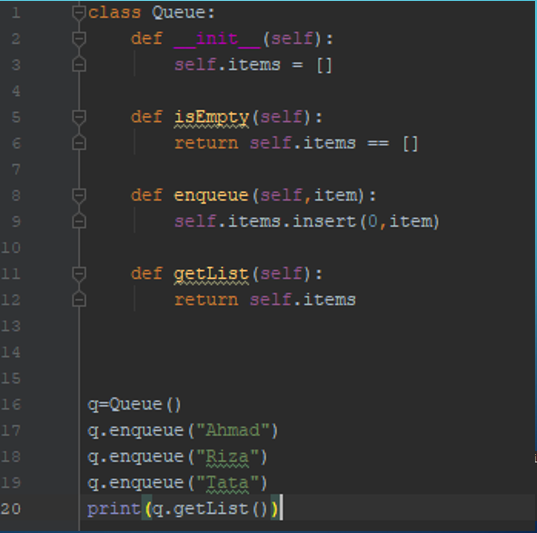
Task: Click line number 13 in gutter
Action: click(11, 326)
